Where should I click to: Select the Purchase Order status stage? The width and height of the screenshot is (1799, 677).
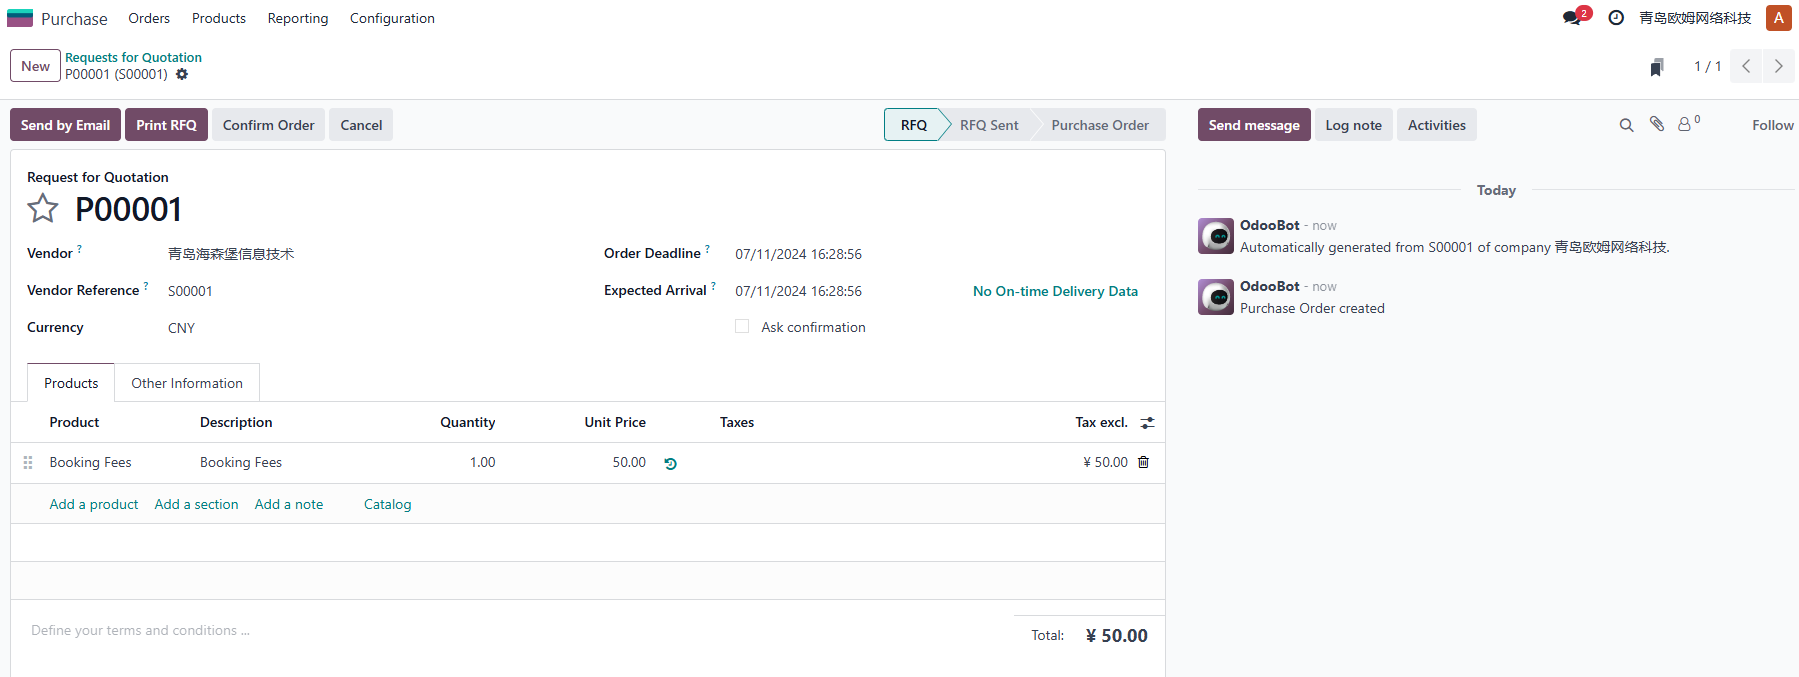tap(1100, 125)
